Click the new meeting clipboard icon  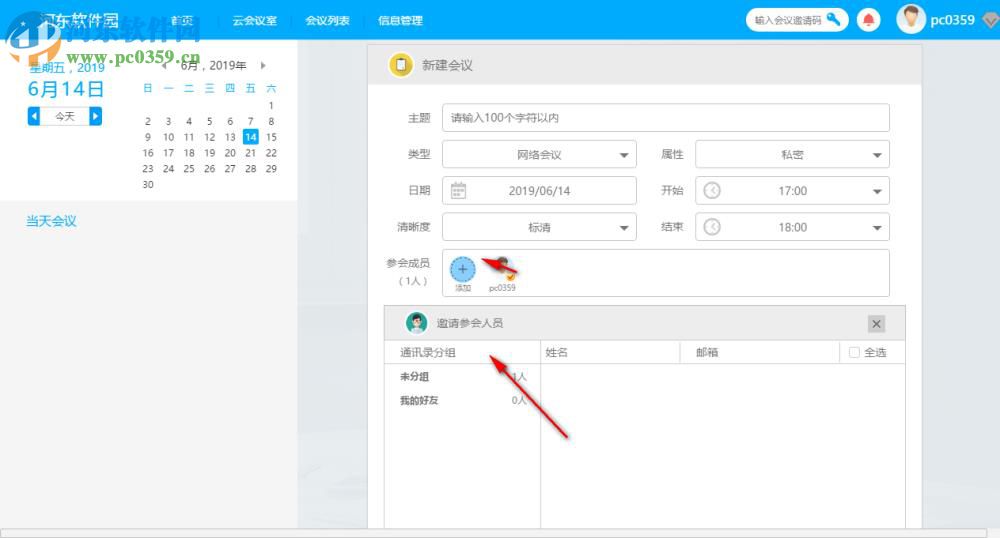click(401, 64)
